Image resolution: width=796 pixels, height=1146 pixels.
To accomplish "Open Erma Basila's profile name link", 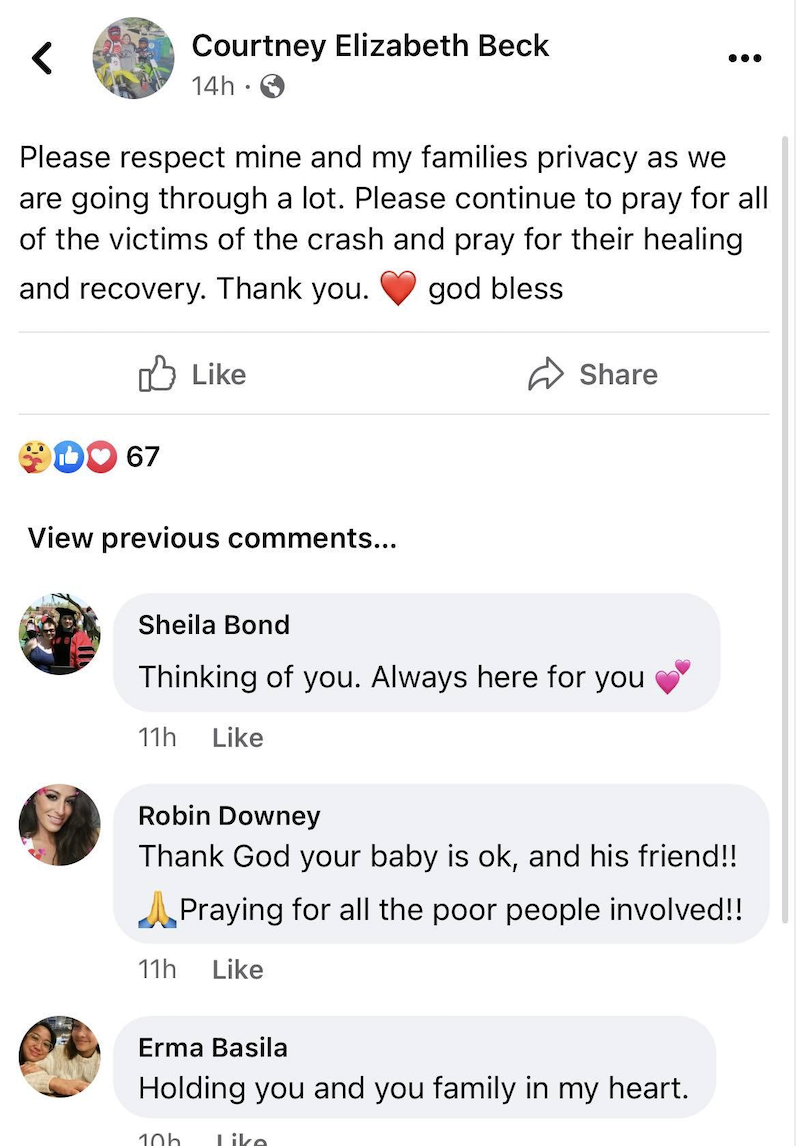I will (x=212, y=1048).
